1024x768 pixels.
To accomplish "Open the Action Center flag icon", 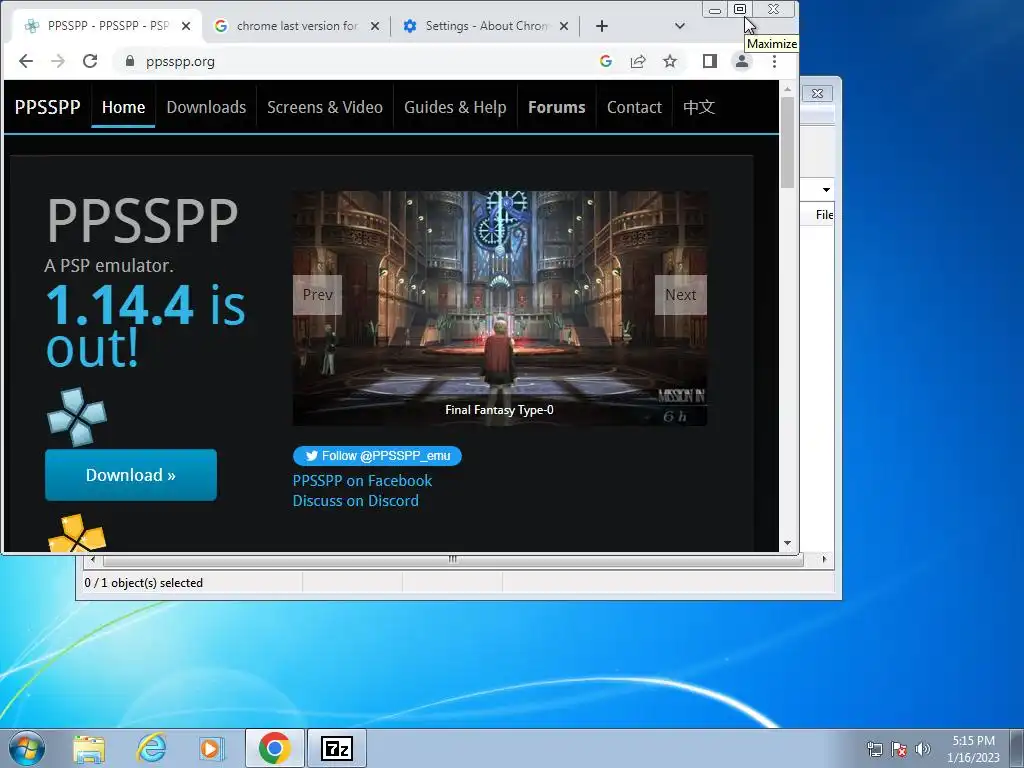I will (x=899, y=749).
